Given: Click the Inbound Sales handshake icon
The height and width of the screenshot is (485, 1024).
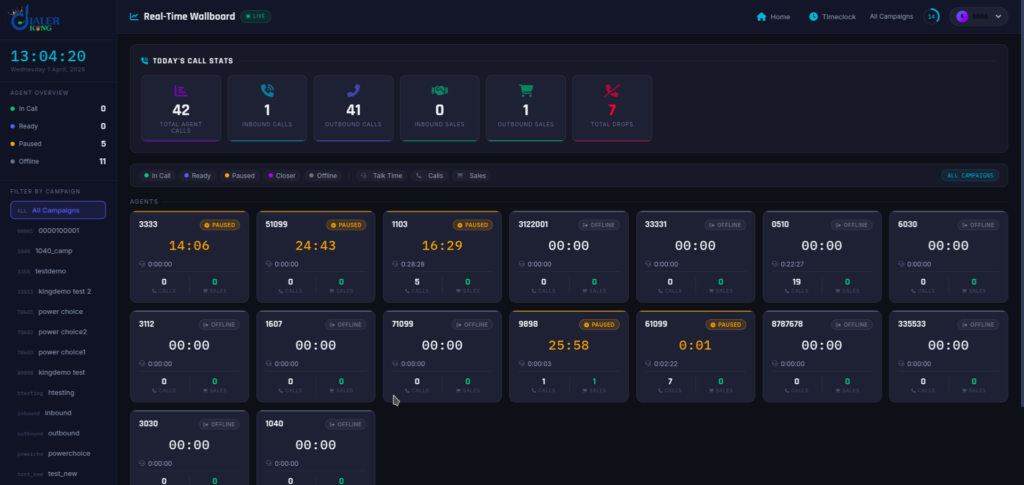Looking at the screenshot, I should [x=440, y=91].
